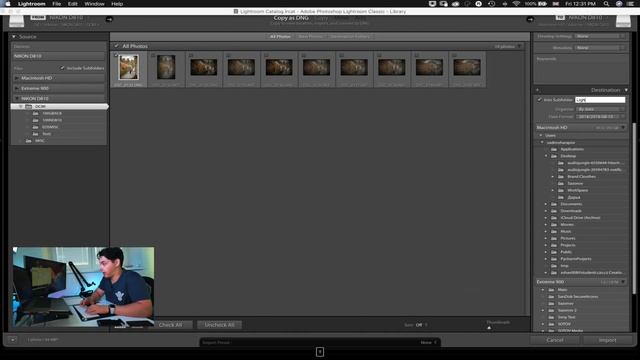This screenshot has width=640, height=360.
Task: Select the Music folder icon in Destination
Action: point(554,232)
